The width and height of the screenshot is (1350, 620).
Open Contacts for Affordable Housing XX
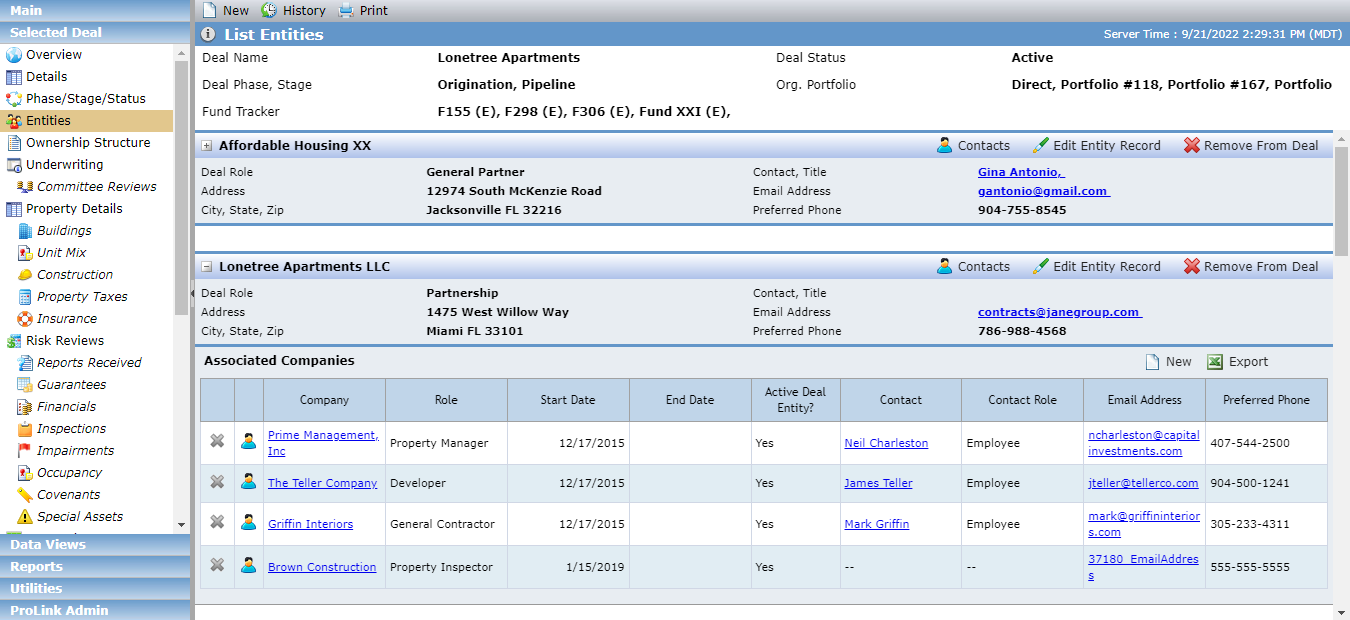[x=973, y=146]
